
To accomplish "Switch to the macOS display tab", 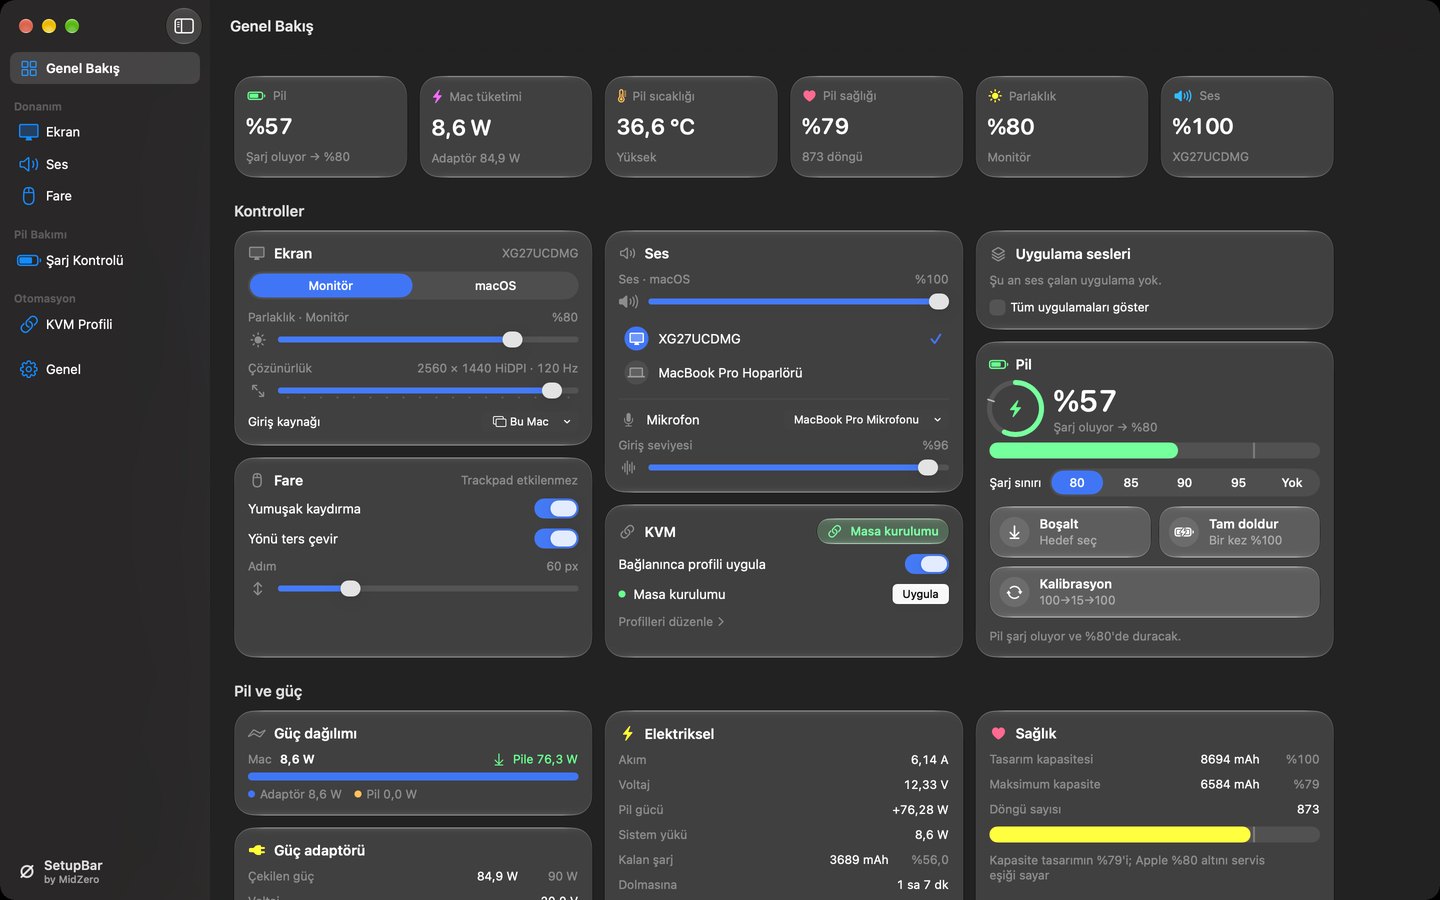I will pos(495,286).
